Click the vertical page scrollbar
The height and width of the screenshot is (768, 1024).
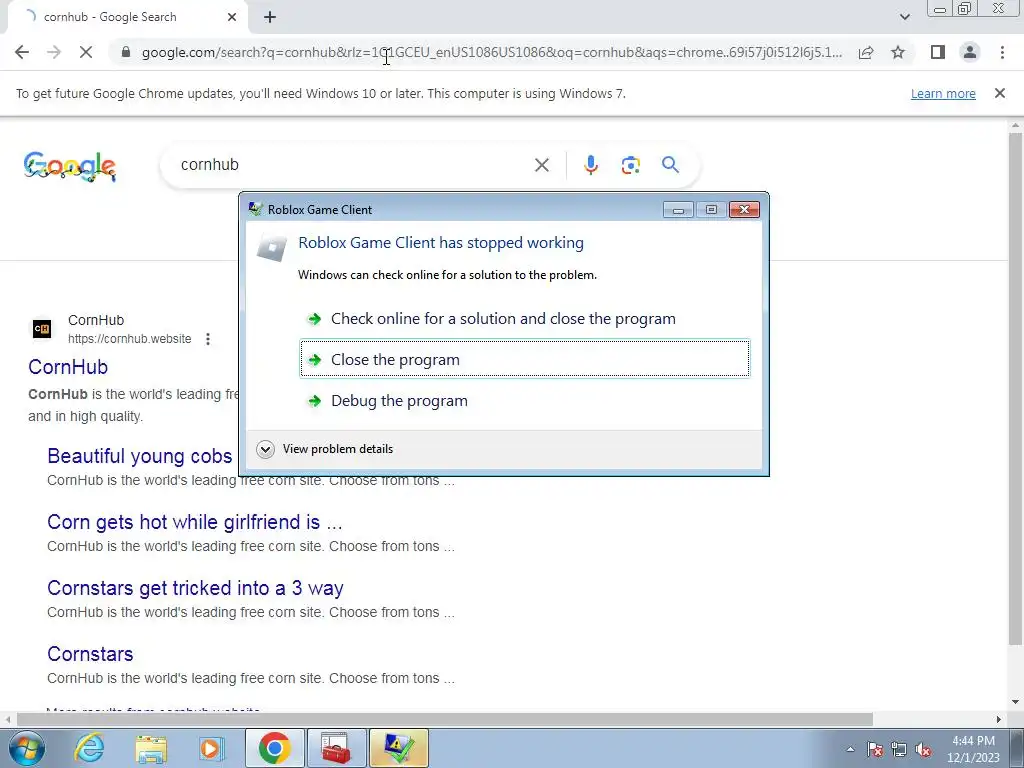click(1015, 389)
